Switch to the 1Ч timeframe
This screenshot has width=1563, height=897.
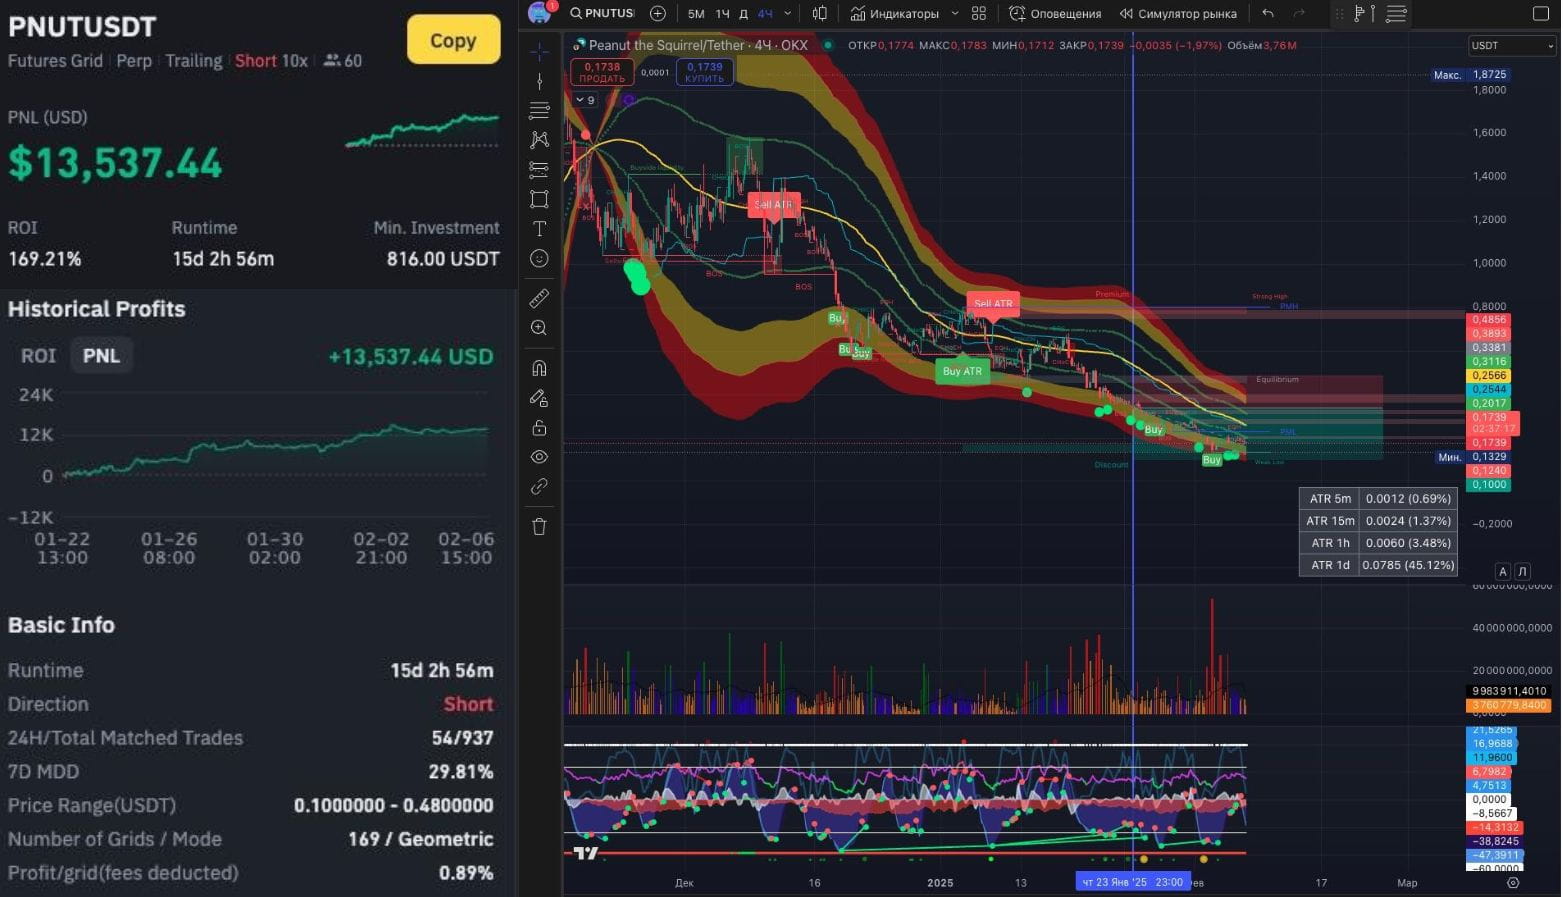pos(722,13)
